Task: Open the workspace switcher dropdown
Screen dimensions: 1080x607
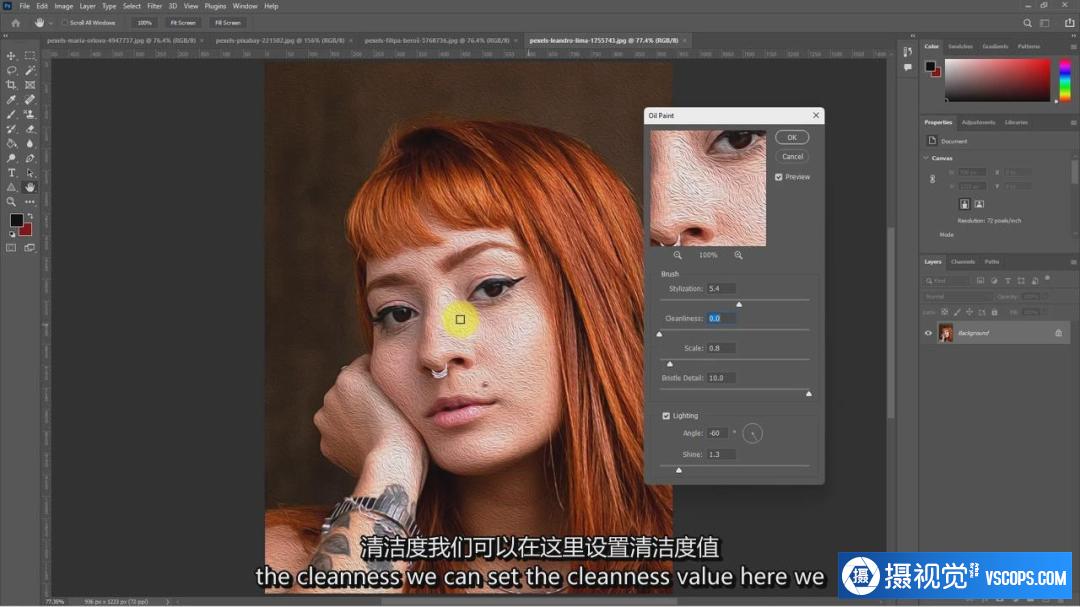Action: [1045, 23]
